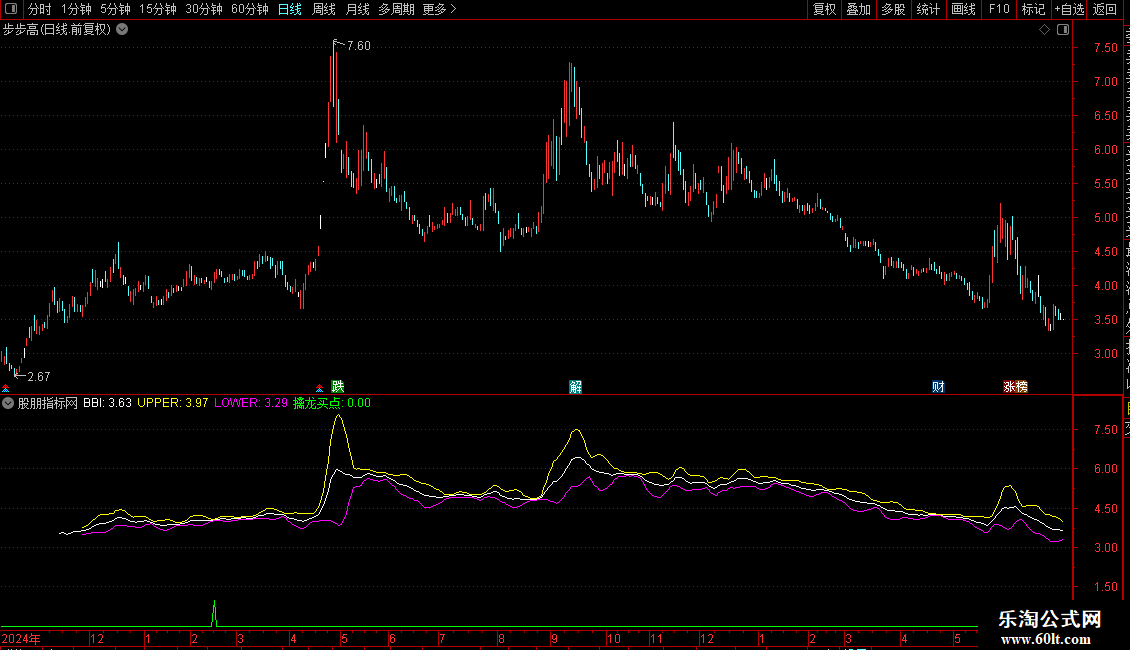Open the 多股 multi-stock view
Image resolution: width=1130 pixels, height=650 pixels.
[893, 9]
